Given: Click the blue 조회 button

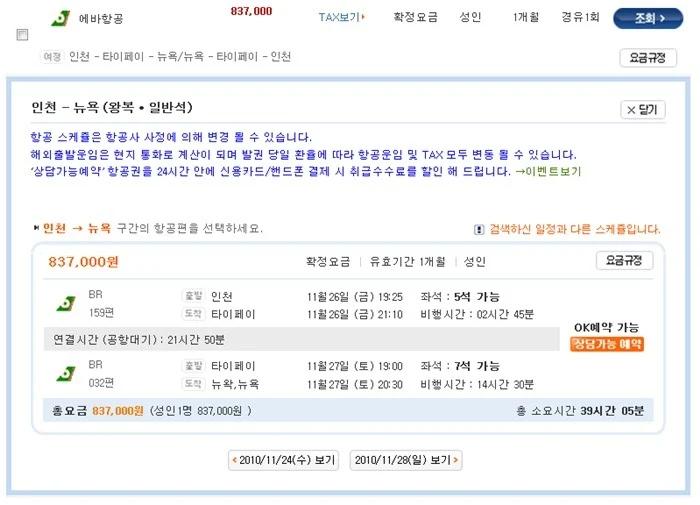Looking at the screenshot, I should [x=648, y=18].
